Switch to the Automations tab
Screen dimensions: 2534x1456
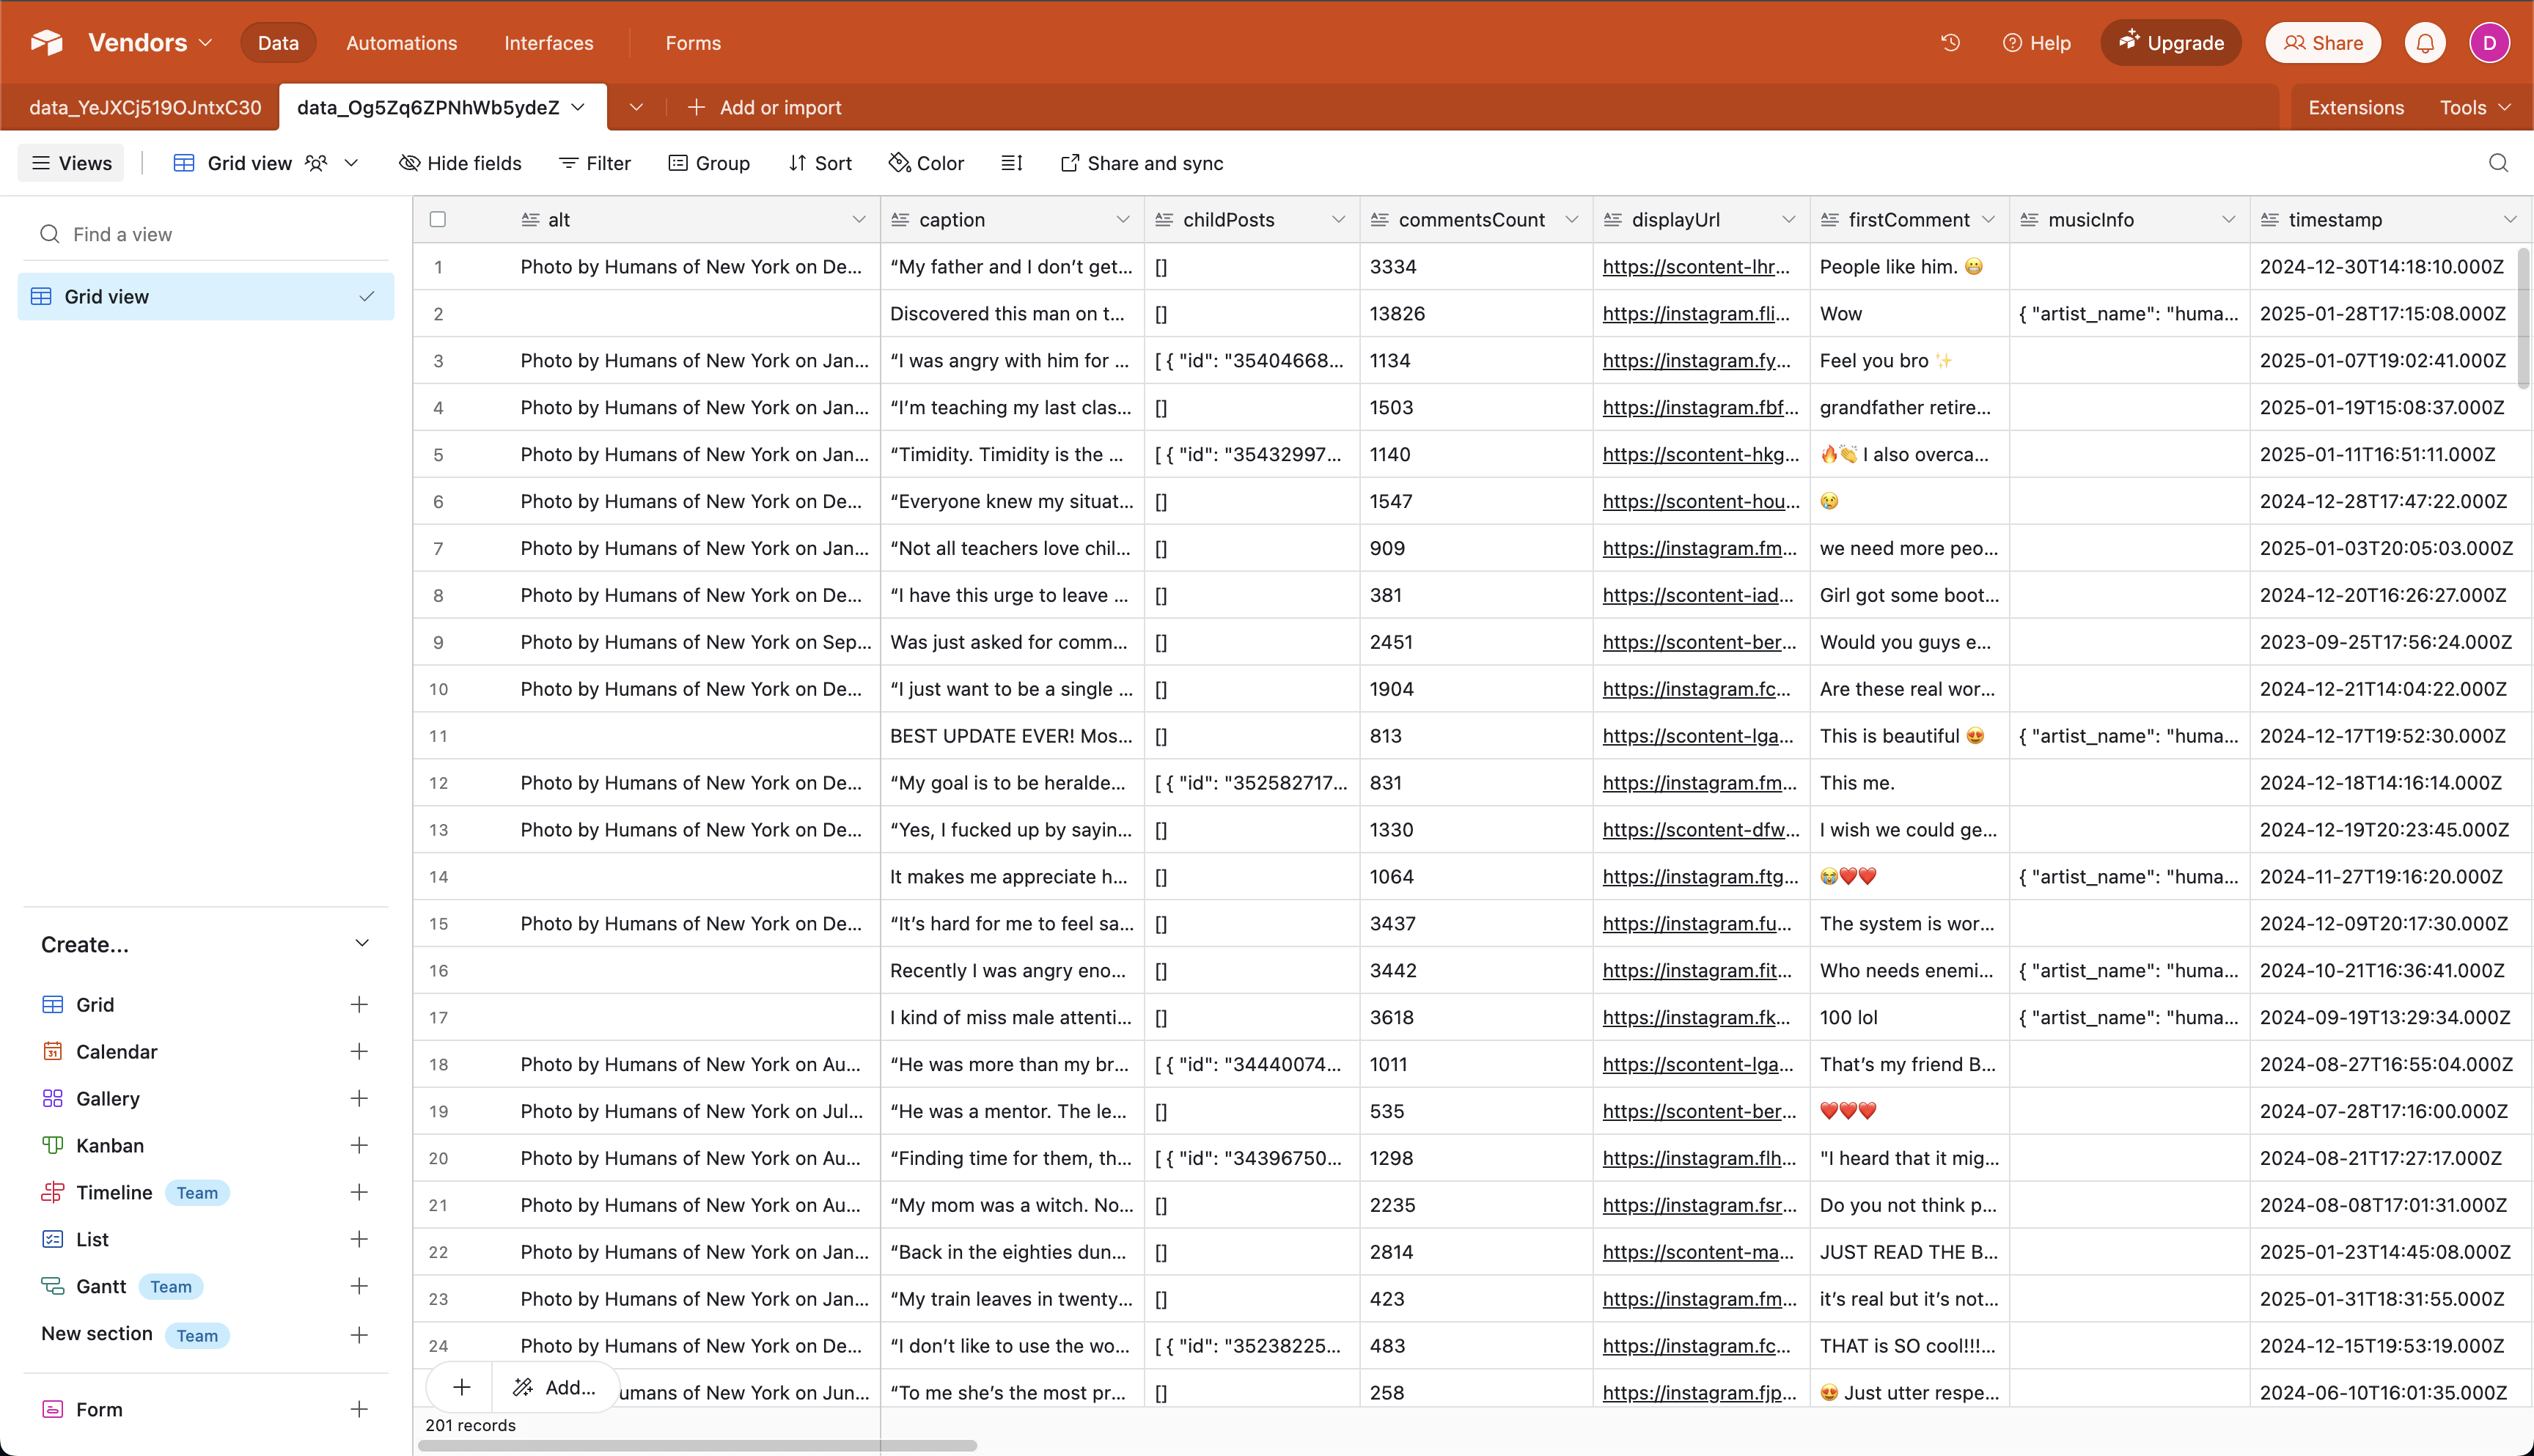coord(400,42)
